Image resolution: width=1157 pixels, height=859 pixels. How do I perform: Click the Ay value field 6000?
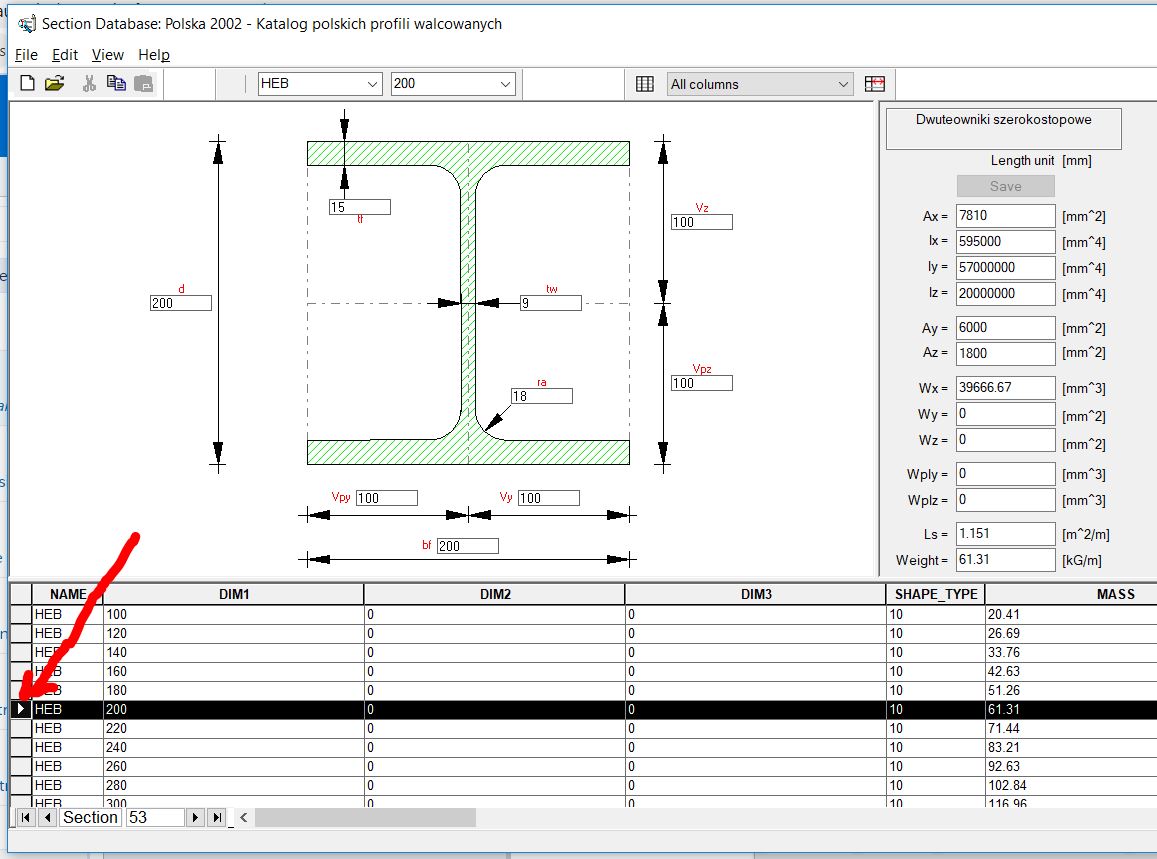(1005, 328)
